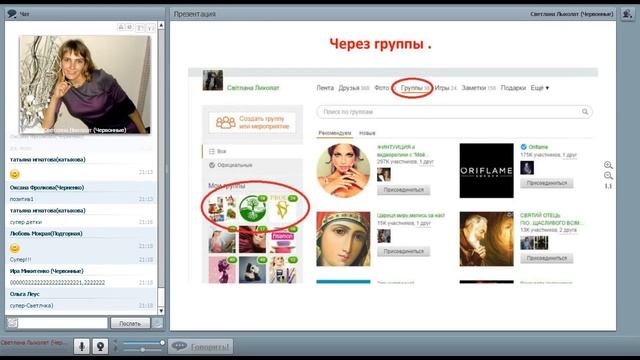640x360 pixels.
Task: Open the 'Лента' tab in the slide
Action: 325,88
